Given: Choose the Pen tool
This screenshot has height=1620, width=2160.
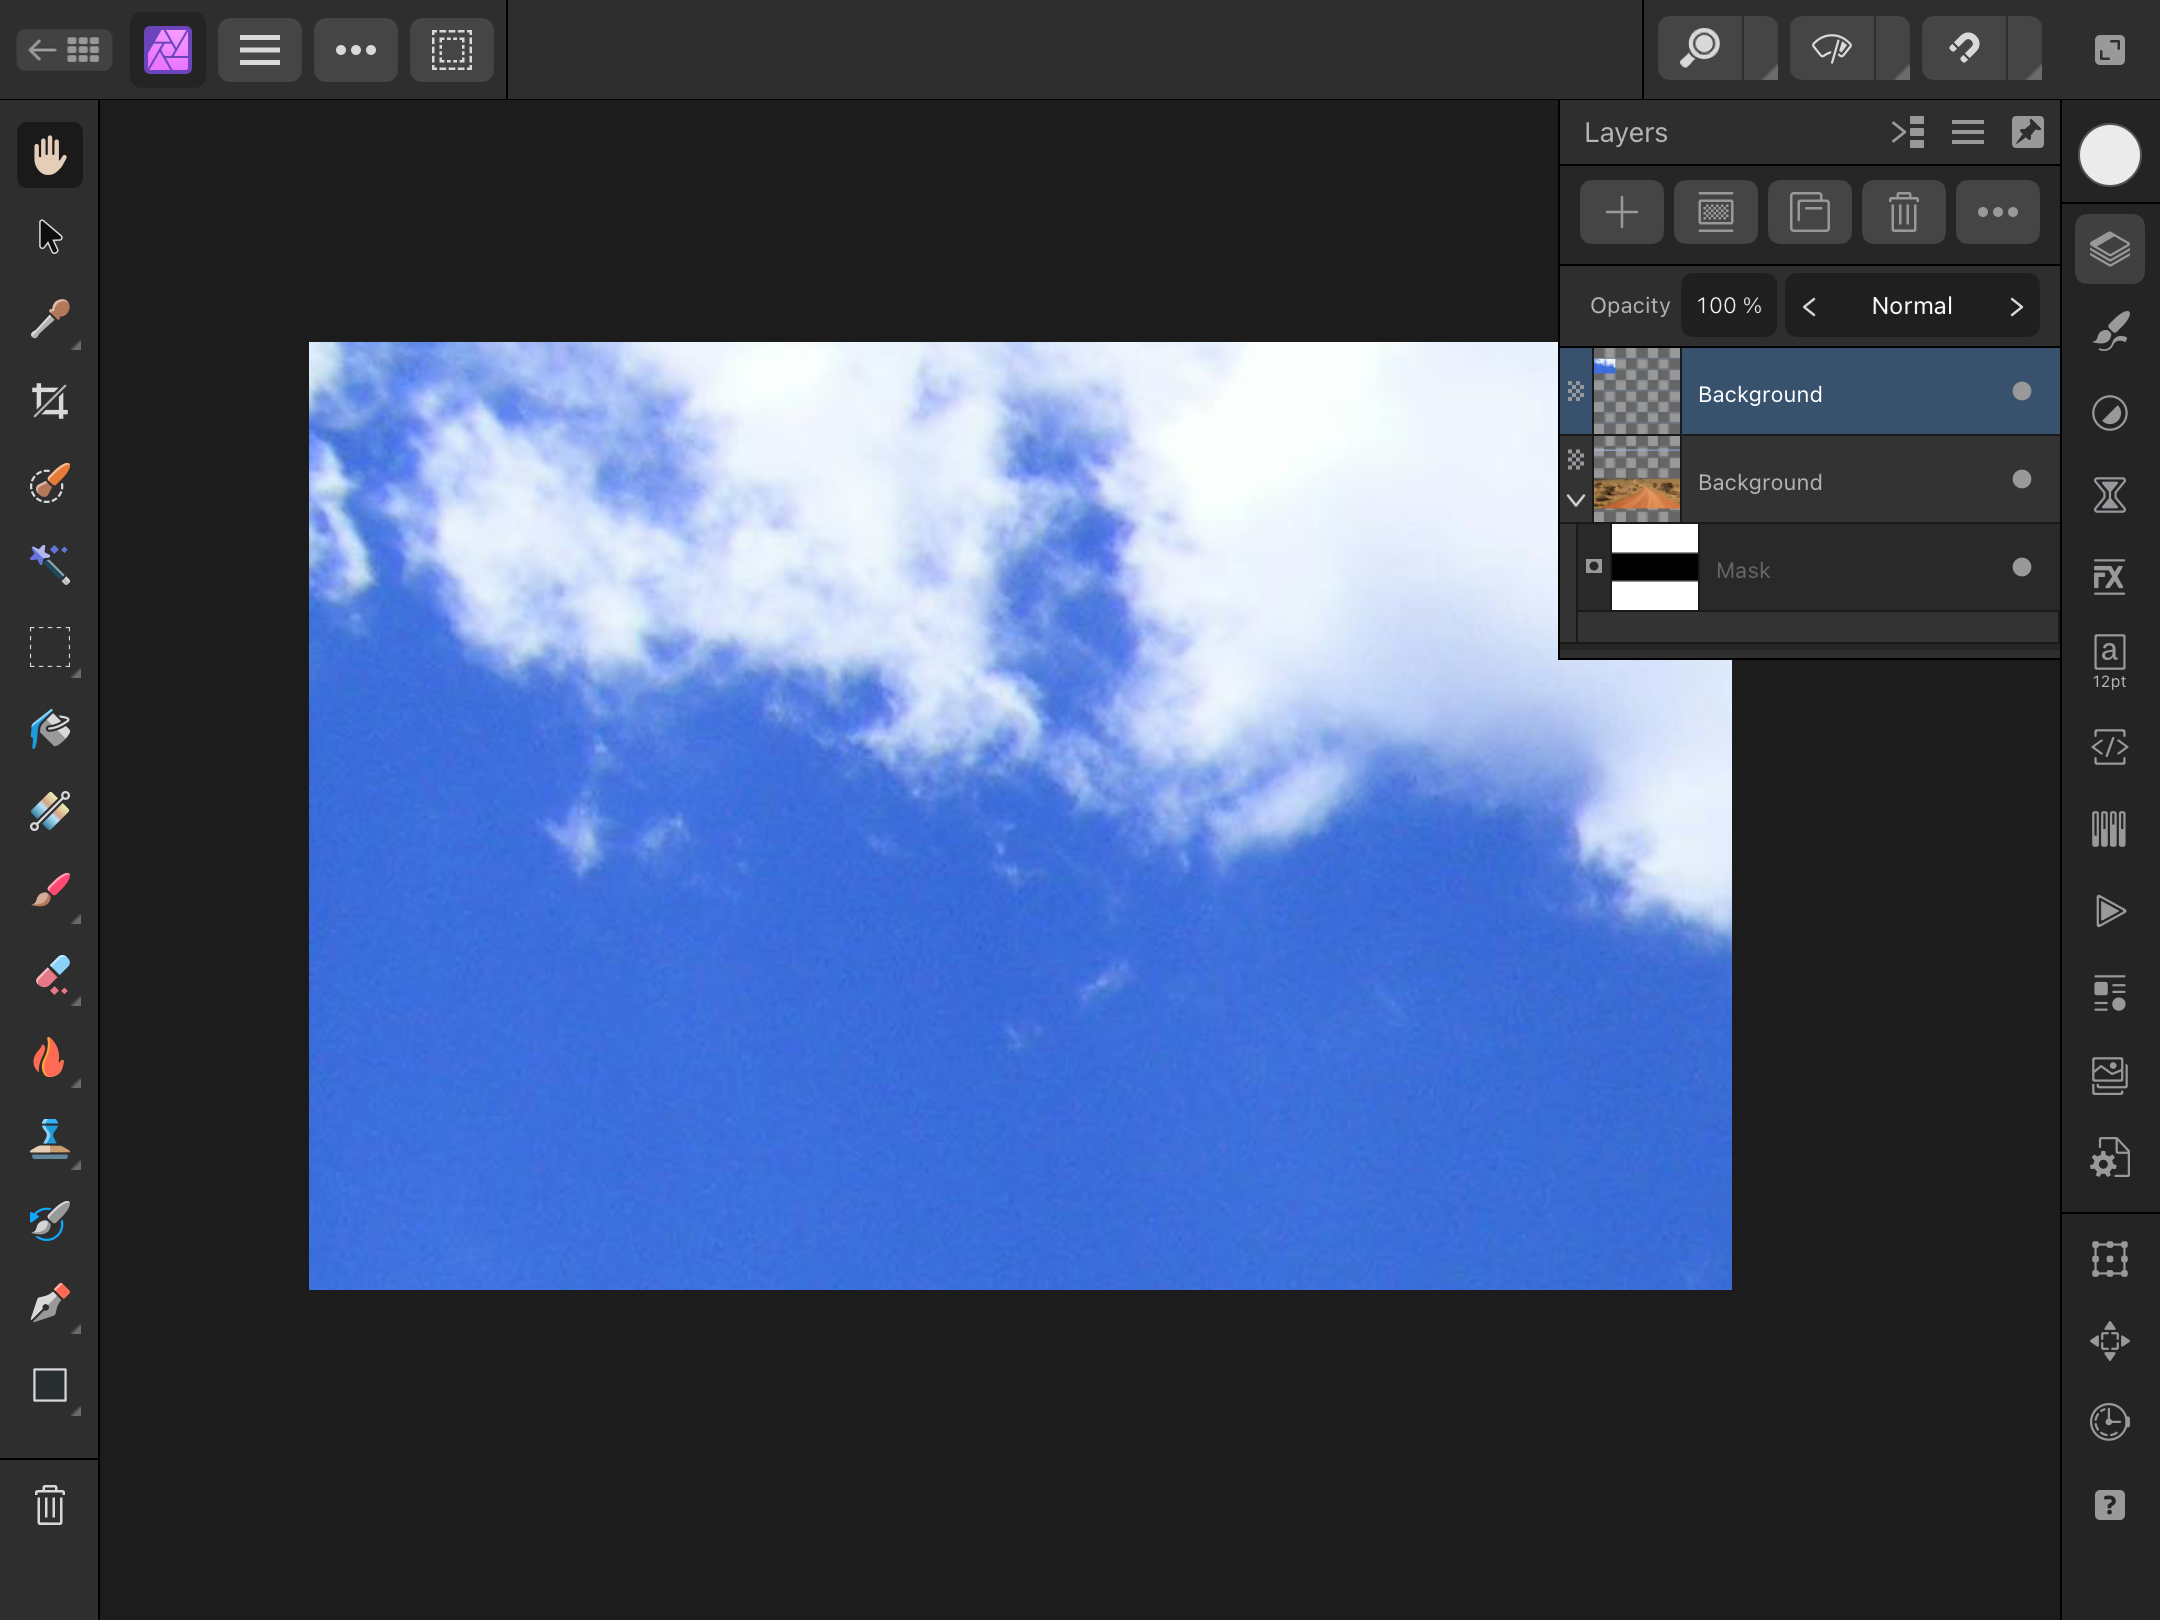Looking at the screenshot, I should click(50, 1303).
